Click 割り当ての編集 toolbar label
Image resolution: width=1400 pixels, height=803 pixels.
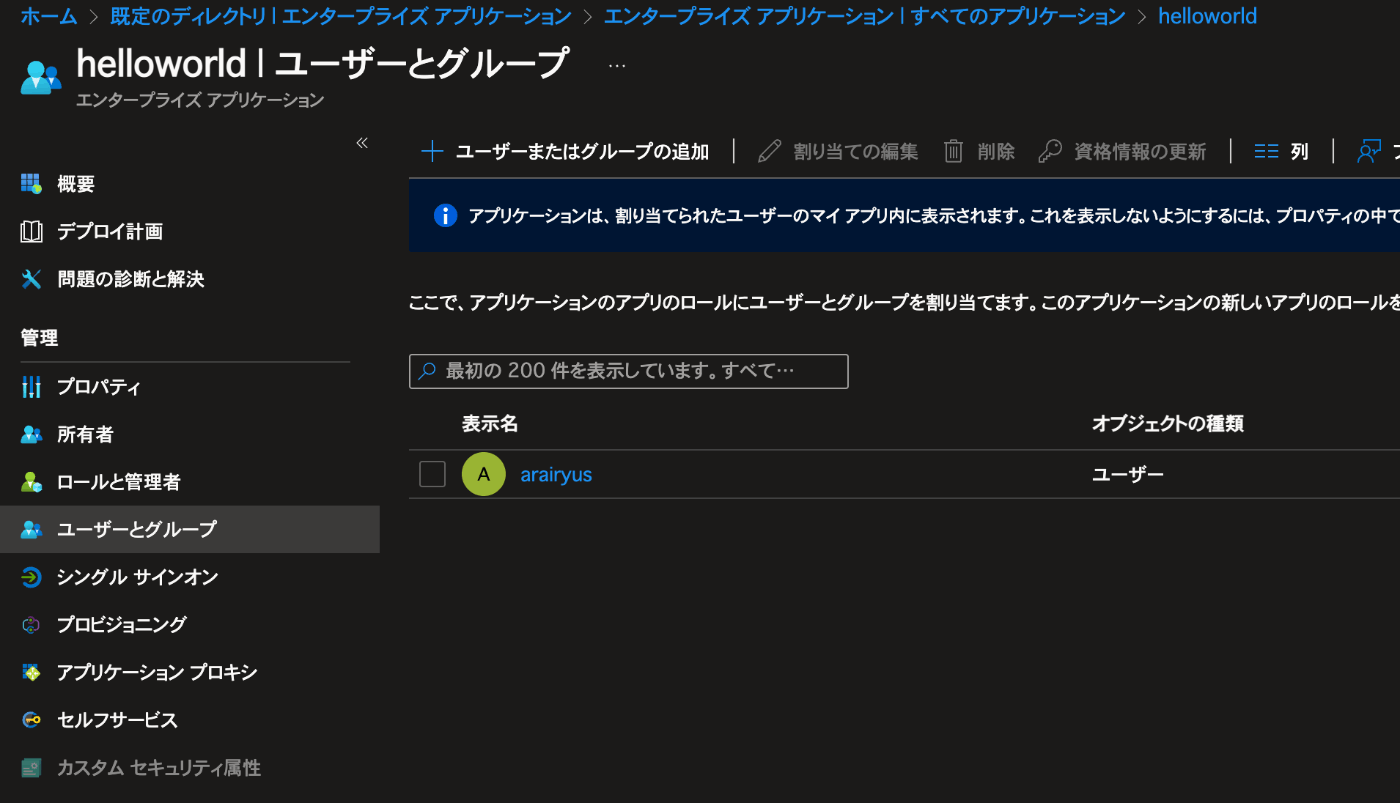(856, 152)
